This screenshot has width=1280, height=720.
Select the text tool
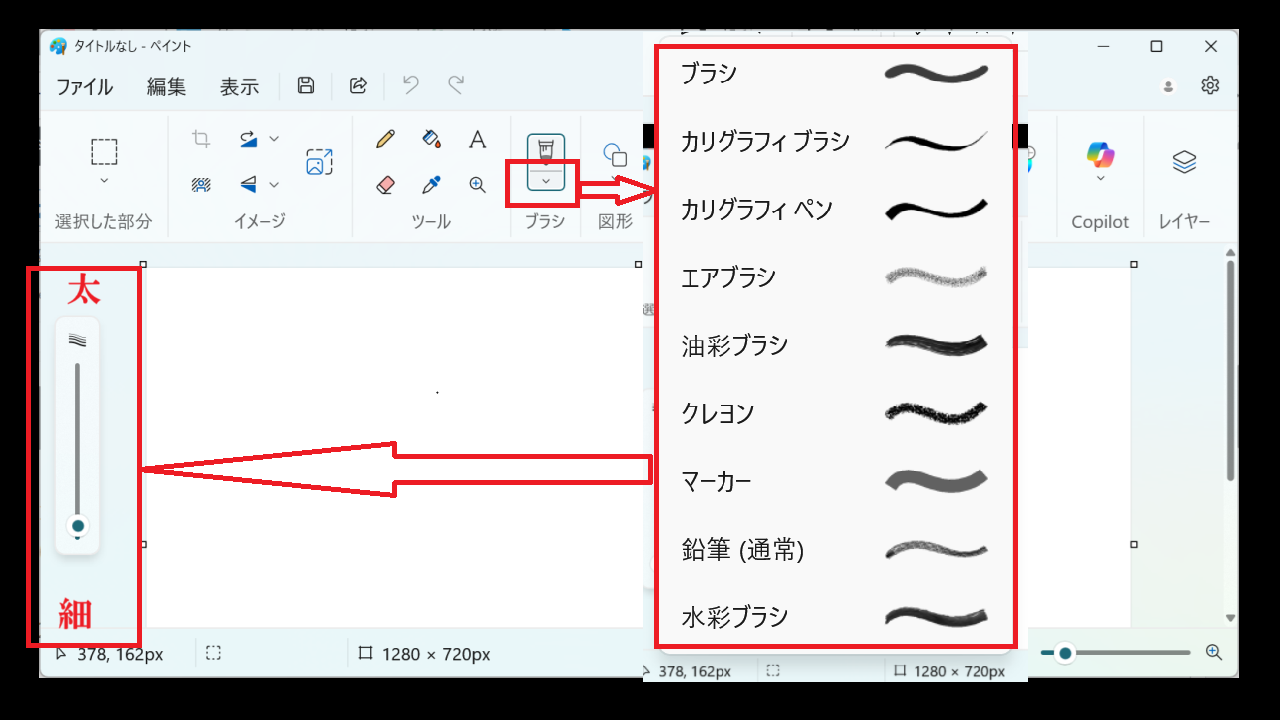click(x=478, y=139)
